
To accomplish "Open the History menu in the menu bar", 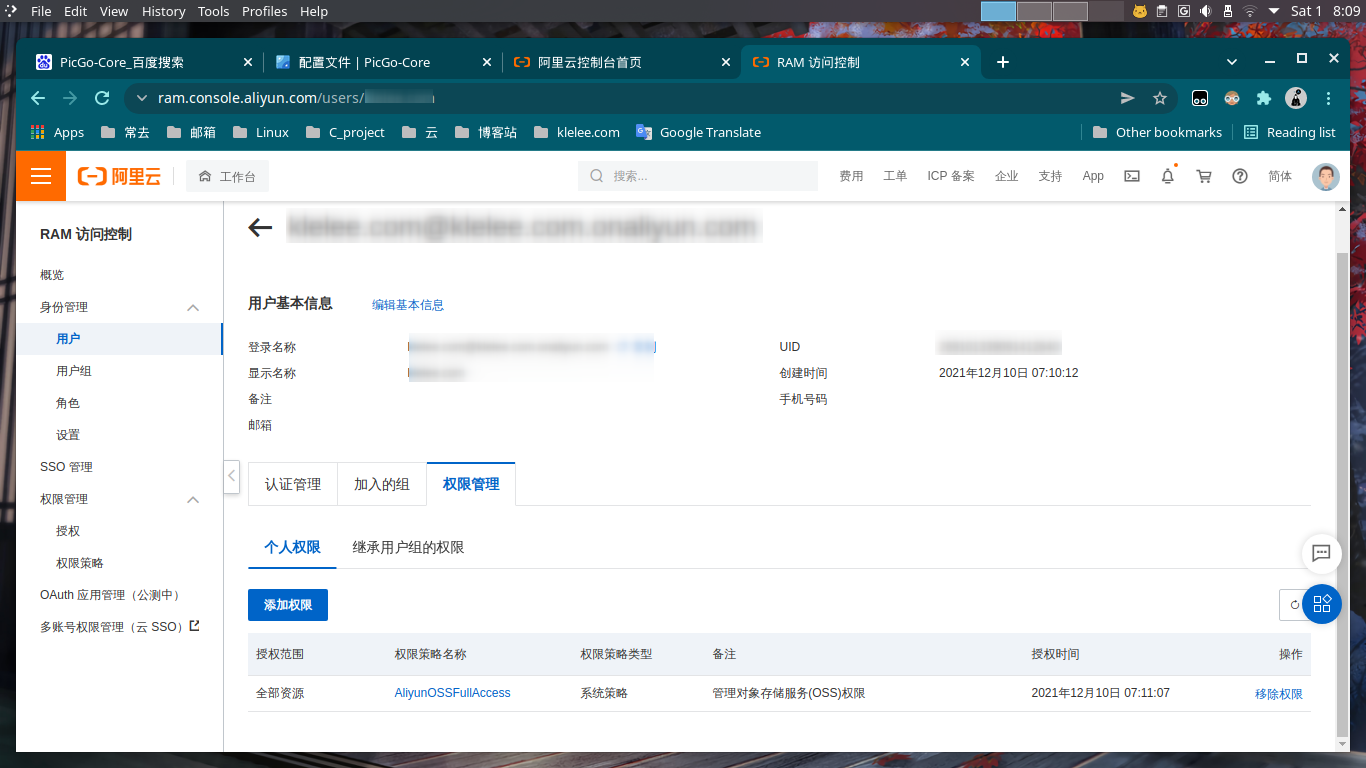I will [163, 11].
